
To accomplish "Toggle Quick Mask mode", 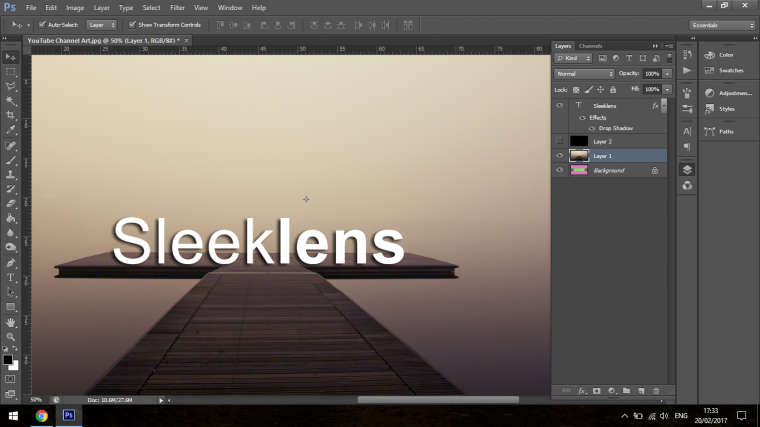I will (x=10, y=379).
